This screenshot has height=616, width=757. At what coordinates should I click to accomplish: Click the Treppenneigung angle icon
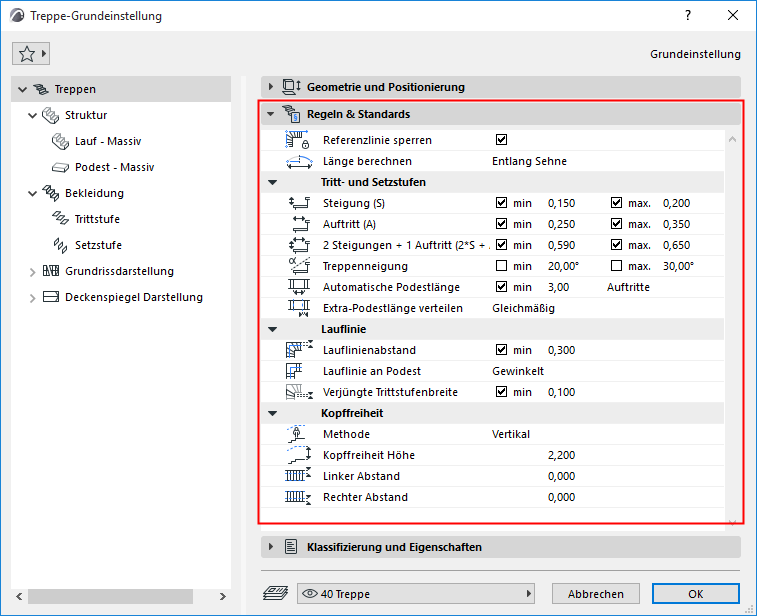pos(299,266)
